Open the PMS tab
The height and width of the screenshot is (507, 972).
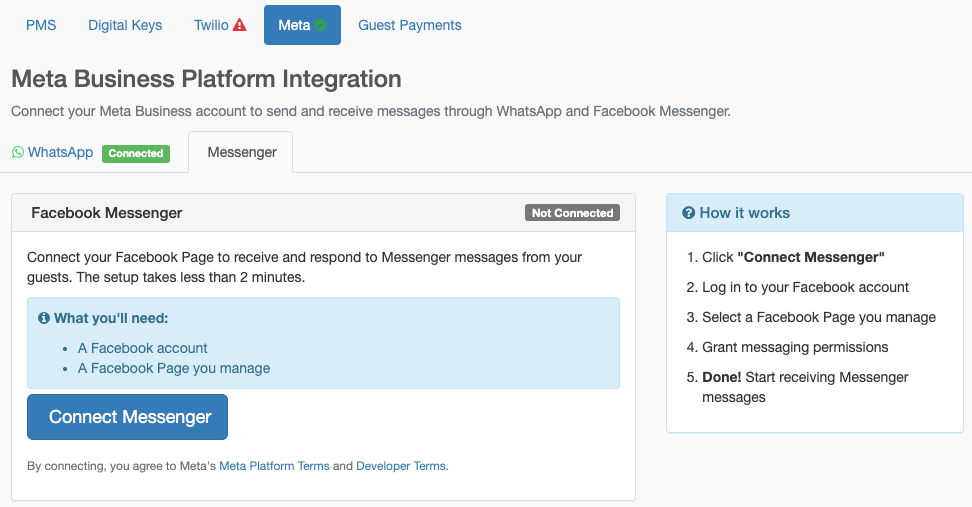[x=41, y=25]
